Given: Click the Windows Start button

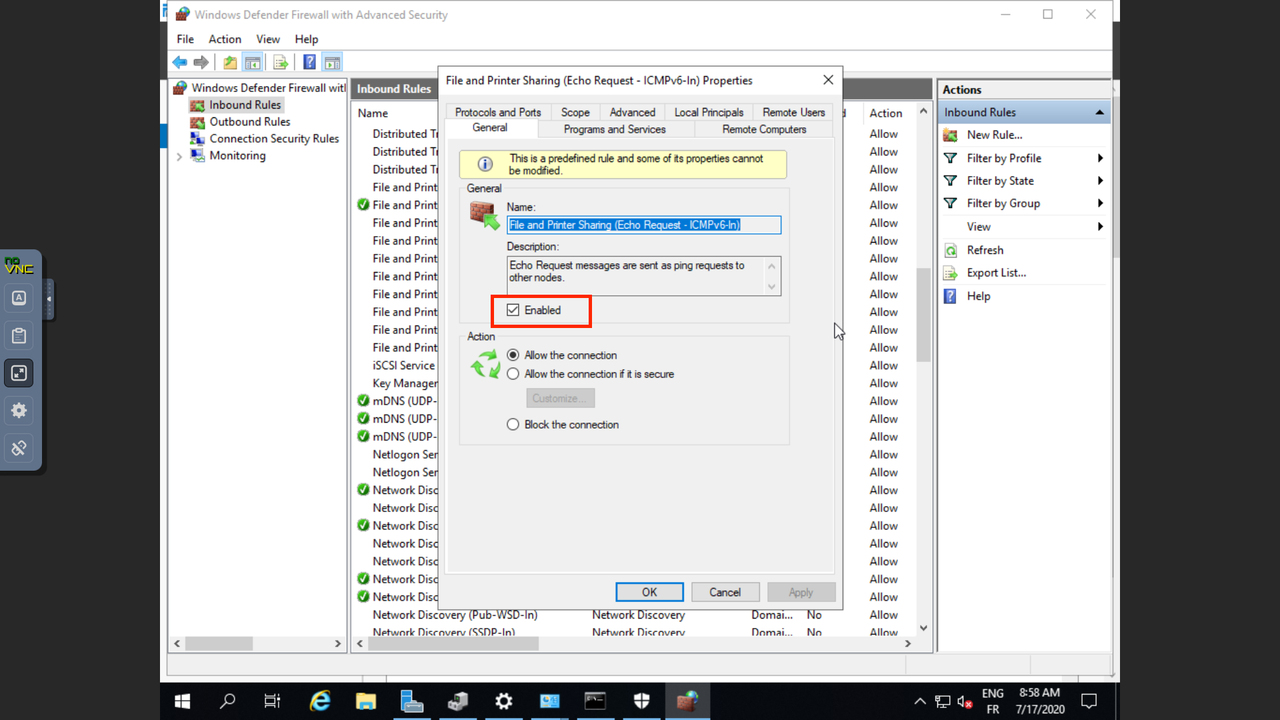Looking at the screenshot, I should [182, 701].
